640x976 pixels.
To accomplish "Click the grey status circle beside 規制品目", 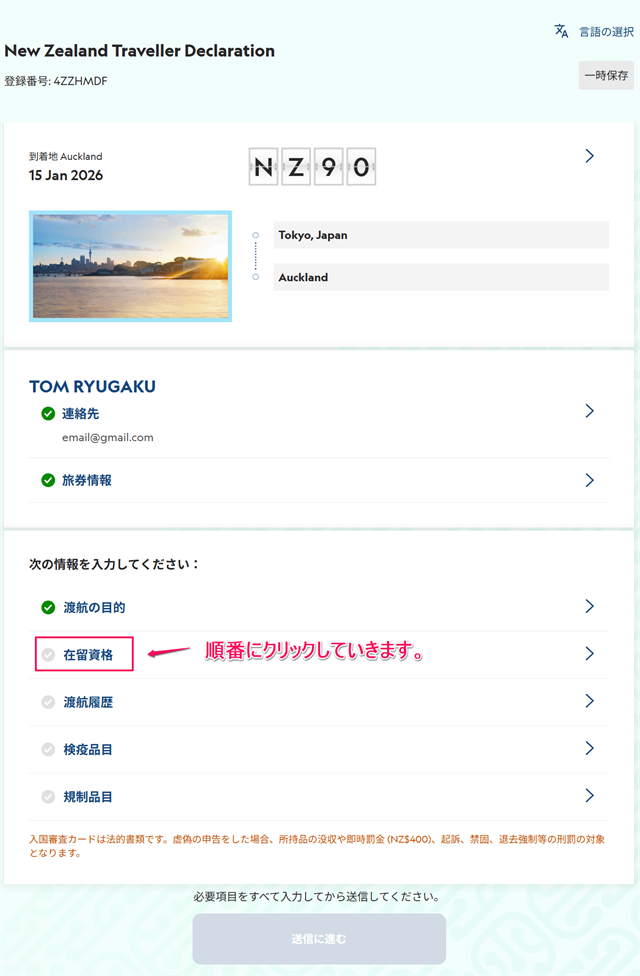I will point(49,796).
